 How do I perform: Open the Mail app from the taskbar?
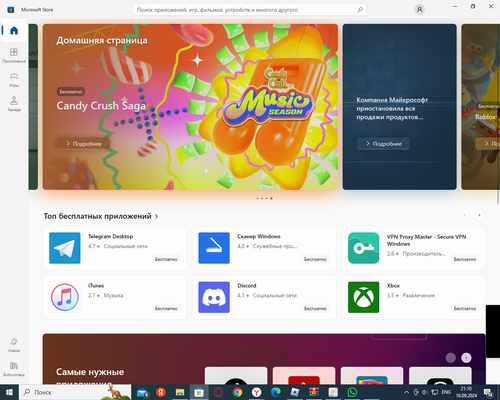tap(143, 393)
